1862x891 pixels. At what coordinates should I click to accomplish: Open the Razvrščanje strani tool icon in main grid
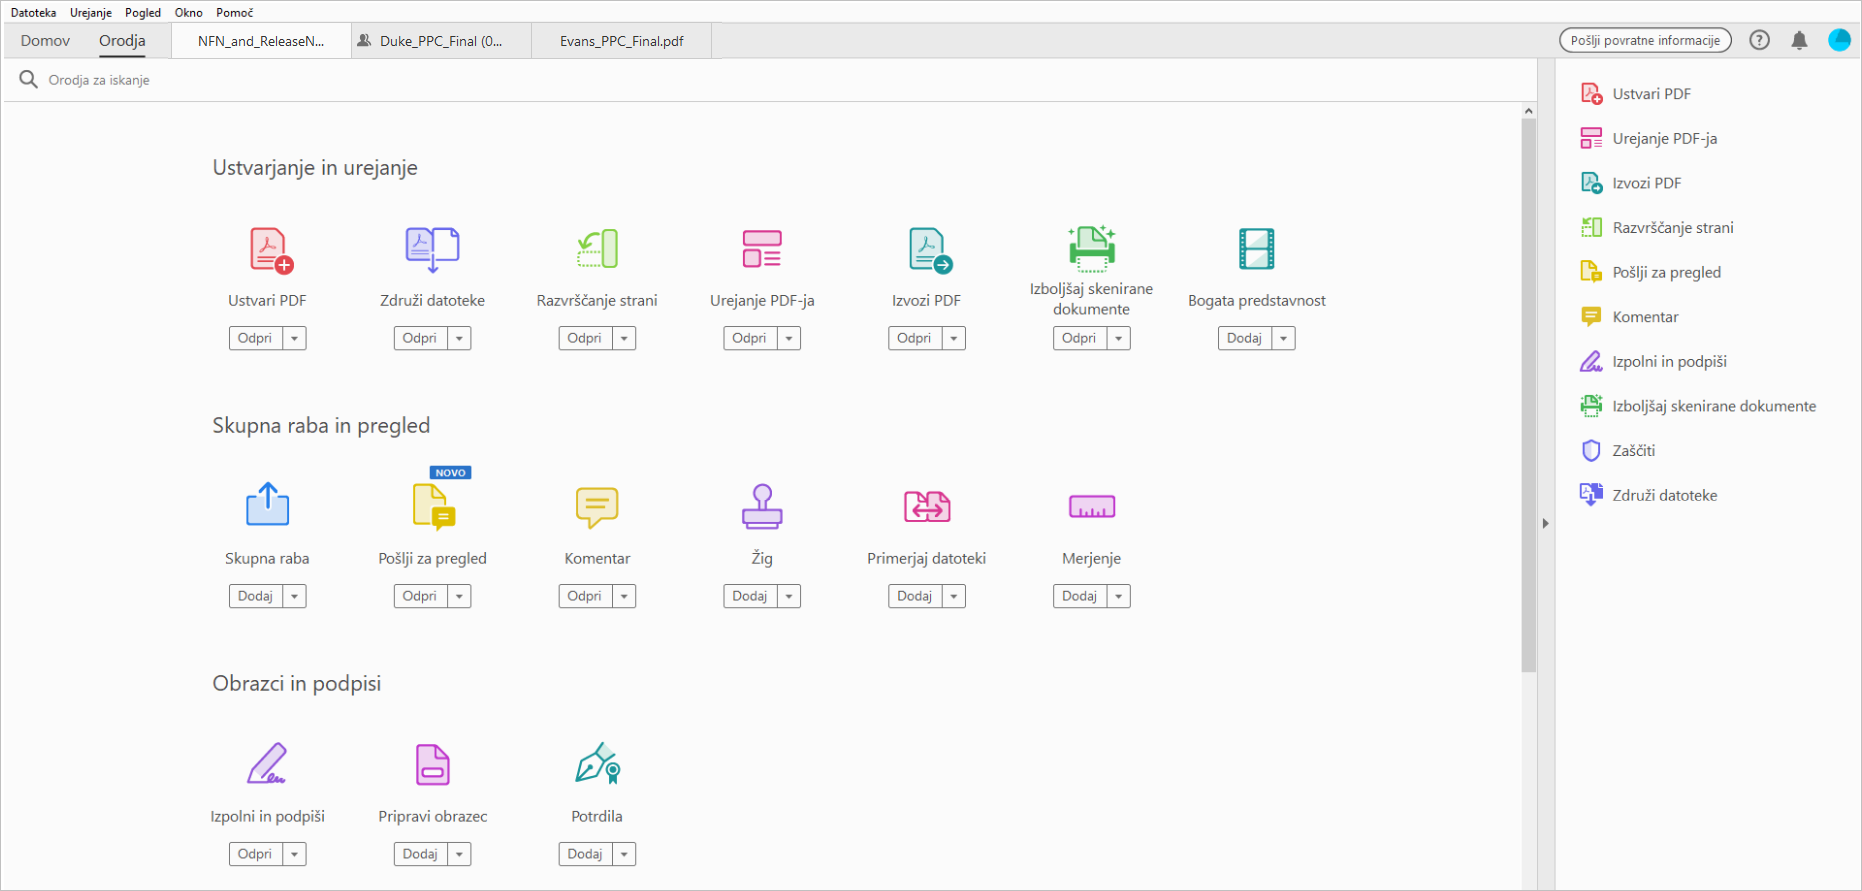click(x=598, y=250)
